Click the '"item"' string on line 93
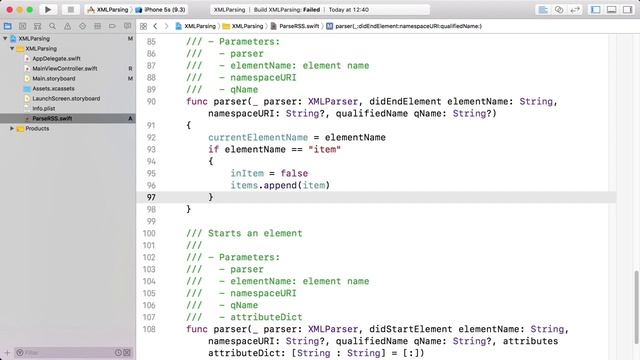The image size is (640, 360). point(324,149)
